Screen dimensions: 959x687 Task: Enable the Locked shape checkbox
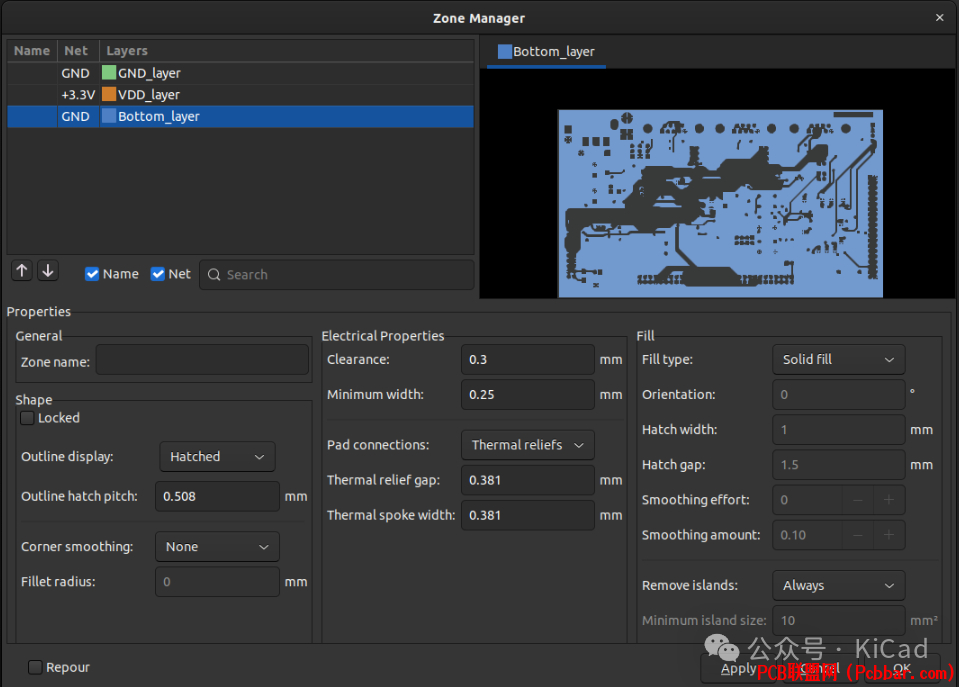[27, 418]
